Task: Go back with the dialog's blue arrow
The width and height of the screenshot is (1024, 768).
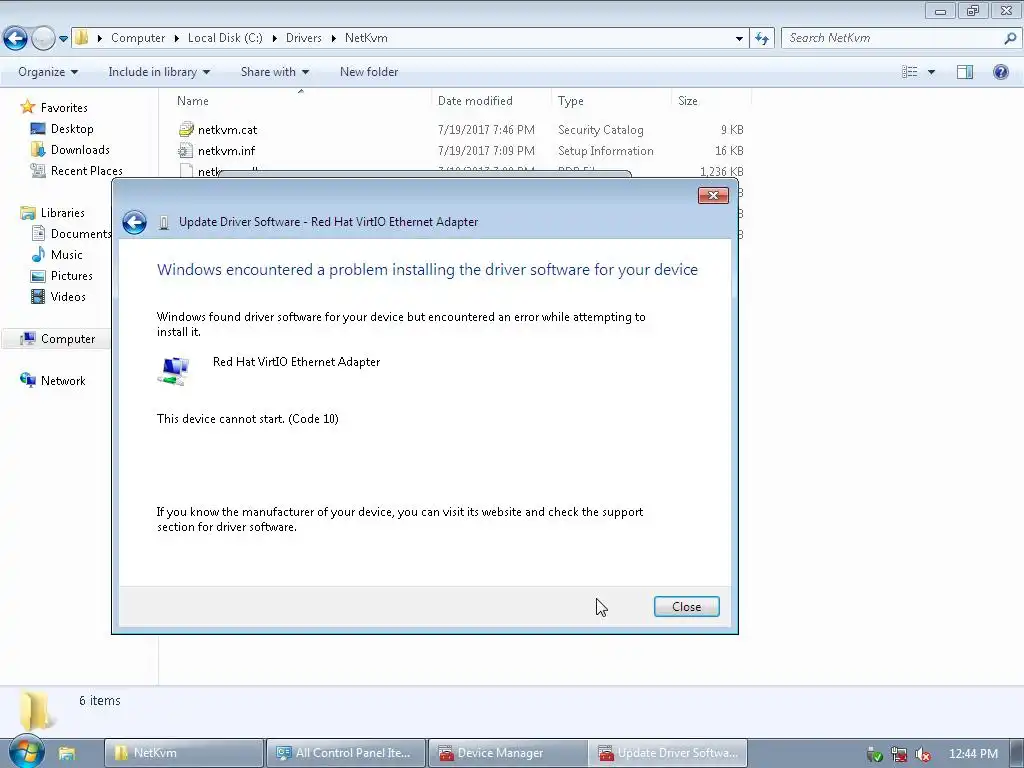Action: pyautogui.click(x=135, y=223)
